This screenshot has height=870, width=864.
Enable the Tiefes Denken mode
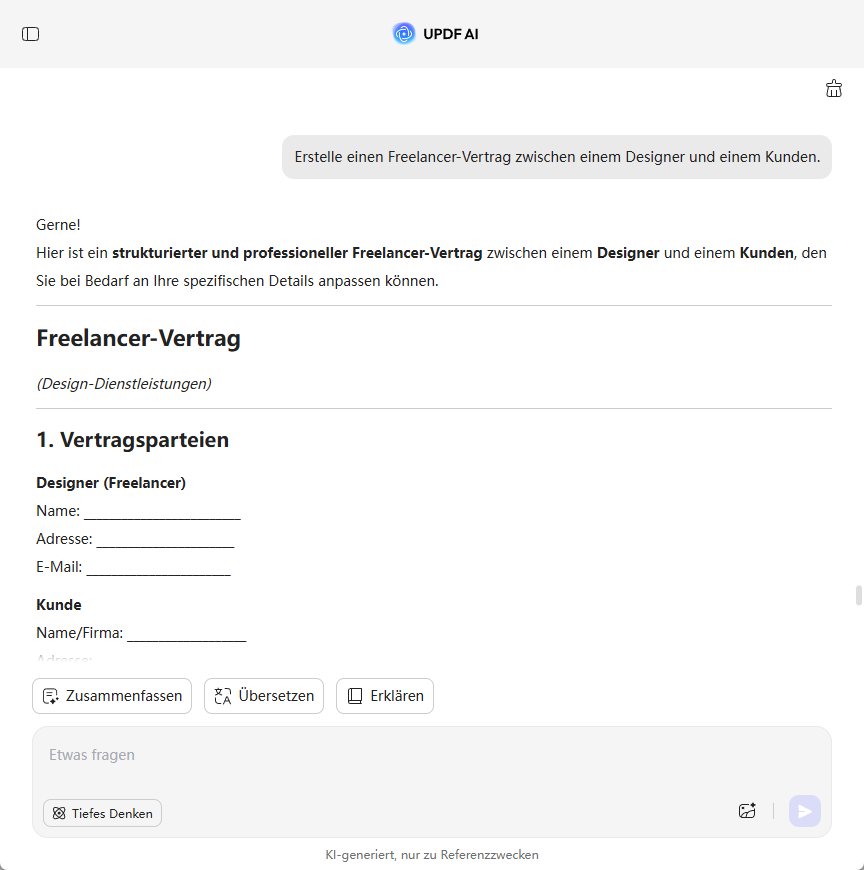point(102,813)
